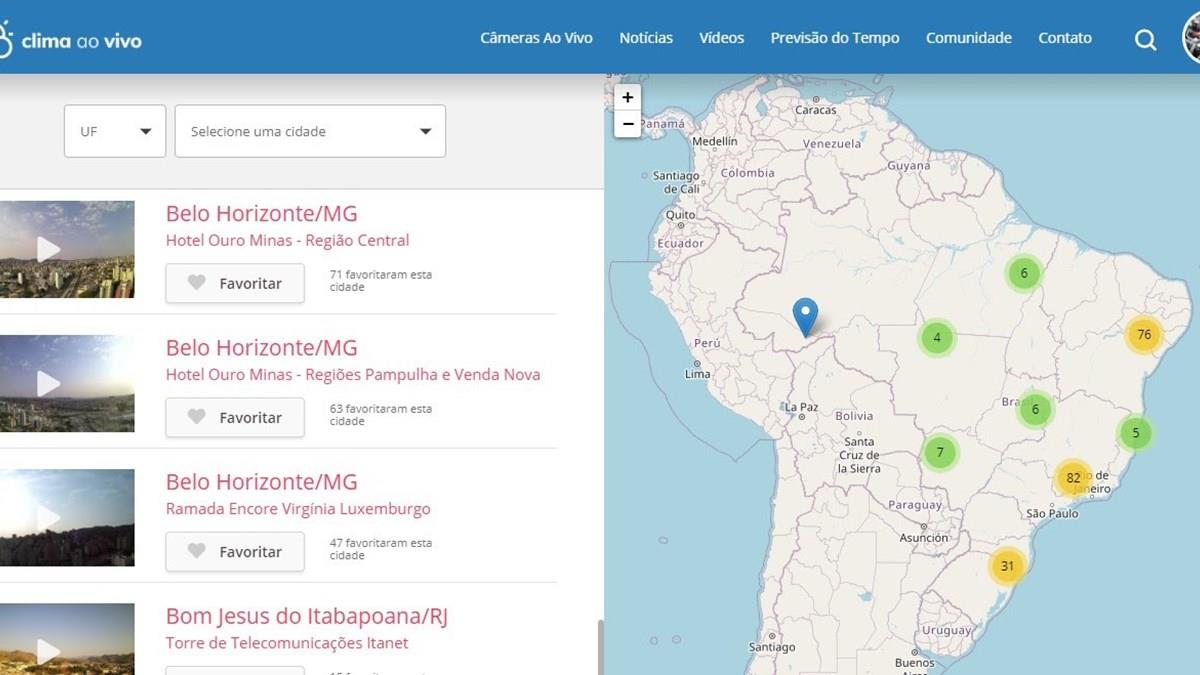Favorite the Pampulha e Venda Nova camera
The width and height of the screenshot is (1200, 675).
235,417
